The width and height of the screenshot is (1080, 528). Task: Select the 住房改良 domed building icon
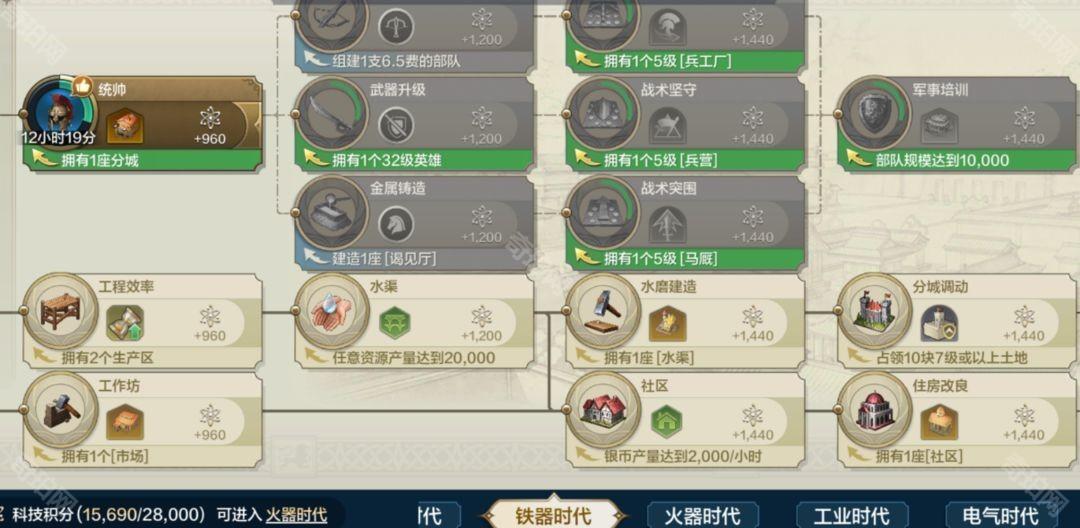873,410
